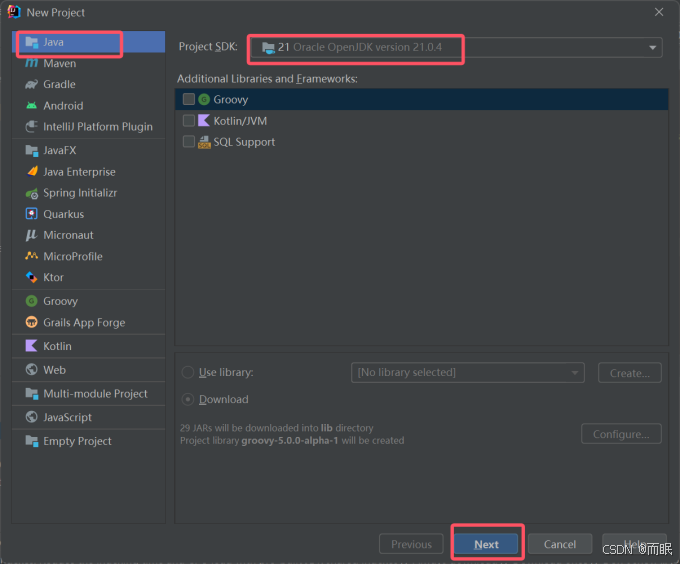Click the JavaFX folder icon
The width and height of the screenshot is (681, 564).
point(32,151)
